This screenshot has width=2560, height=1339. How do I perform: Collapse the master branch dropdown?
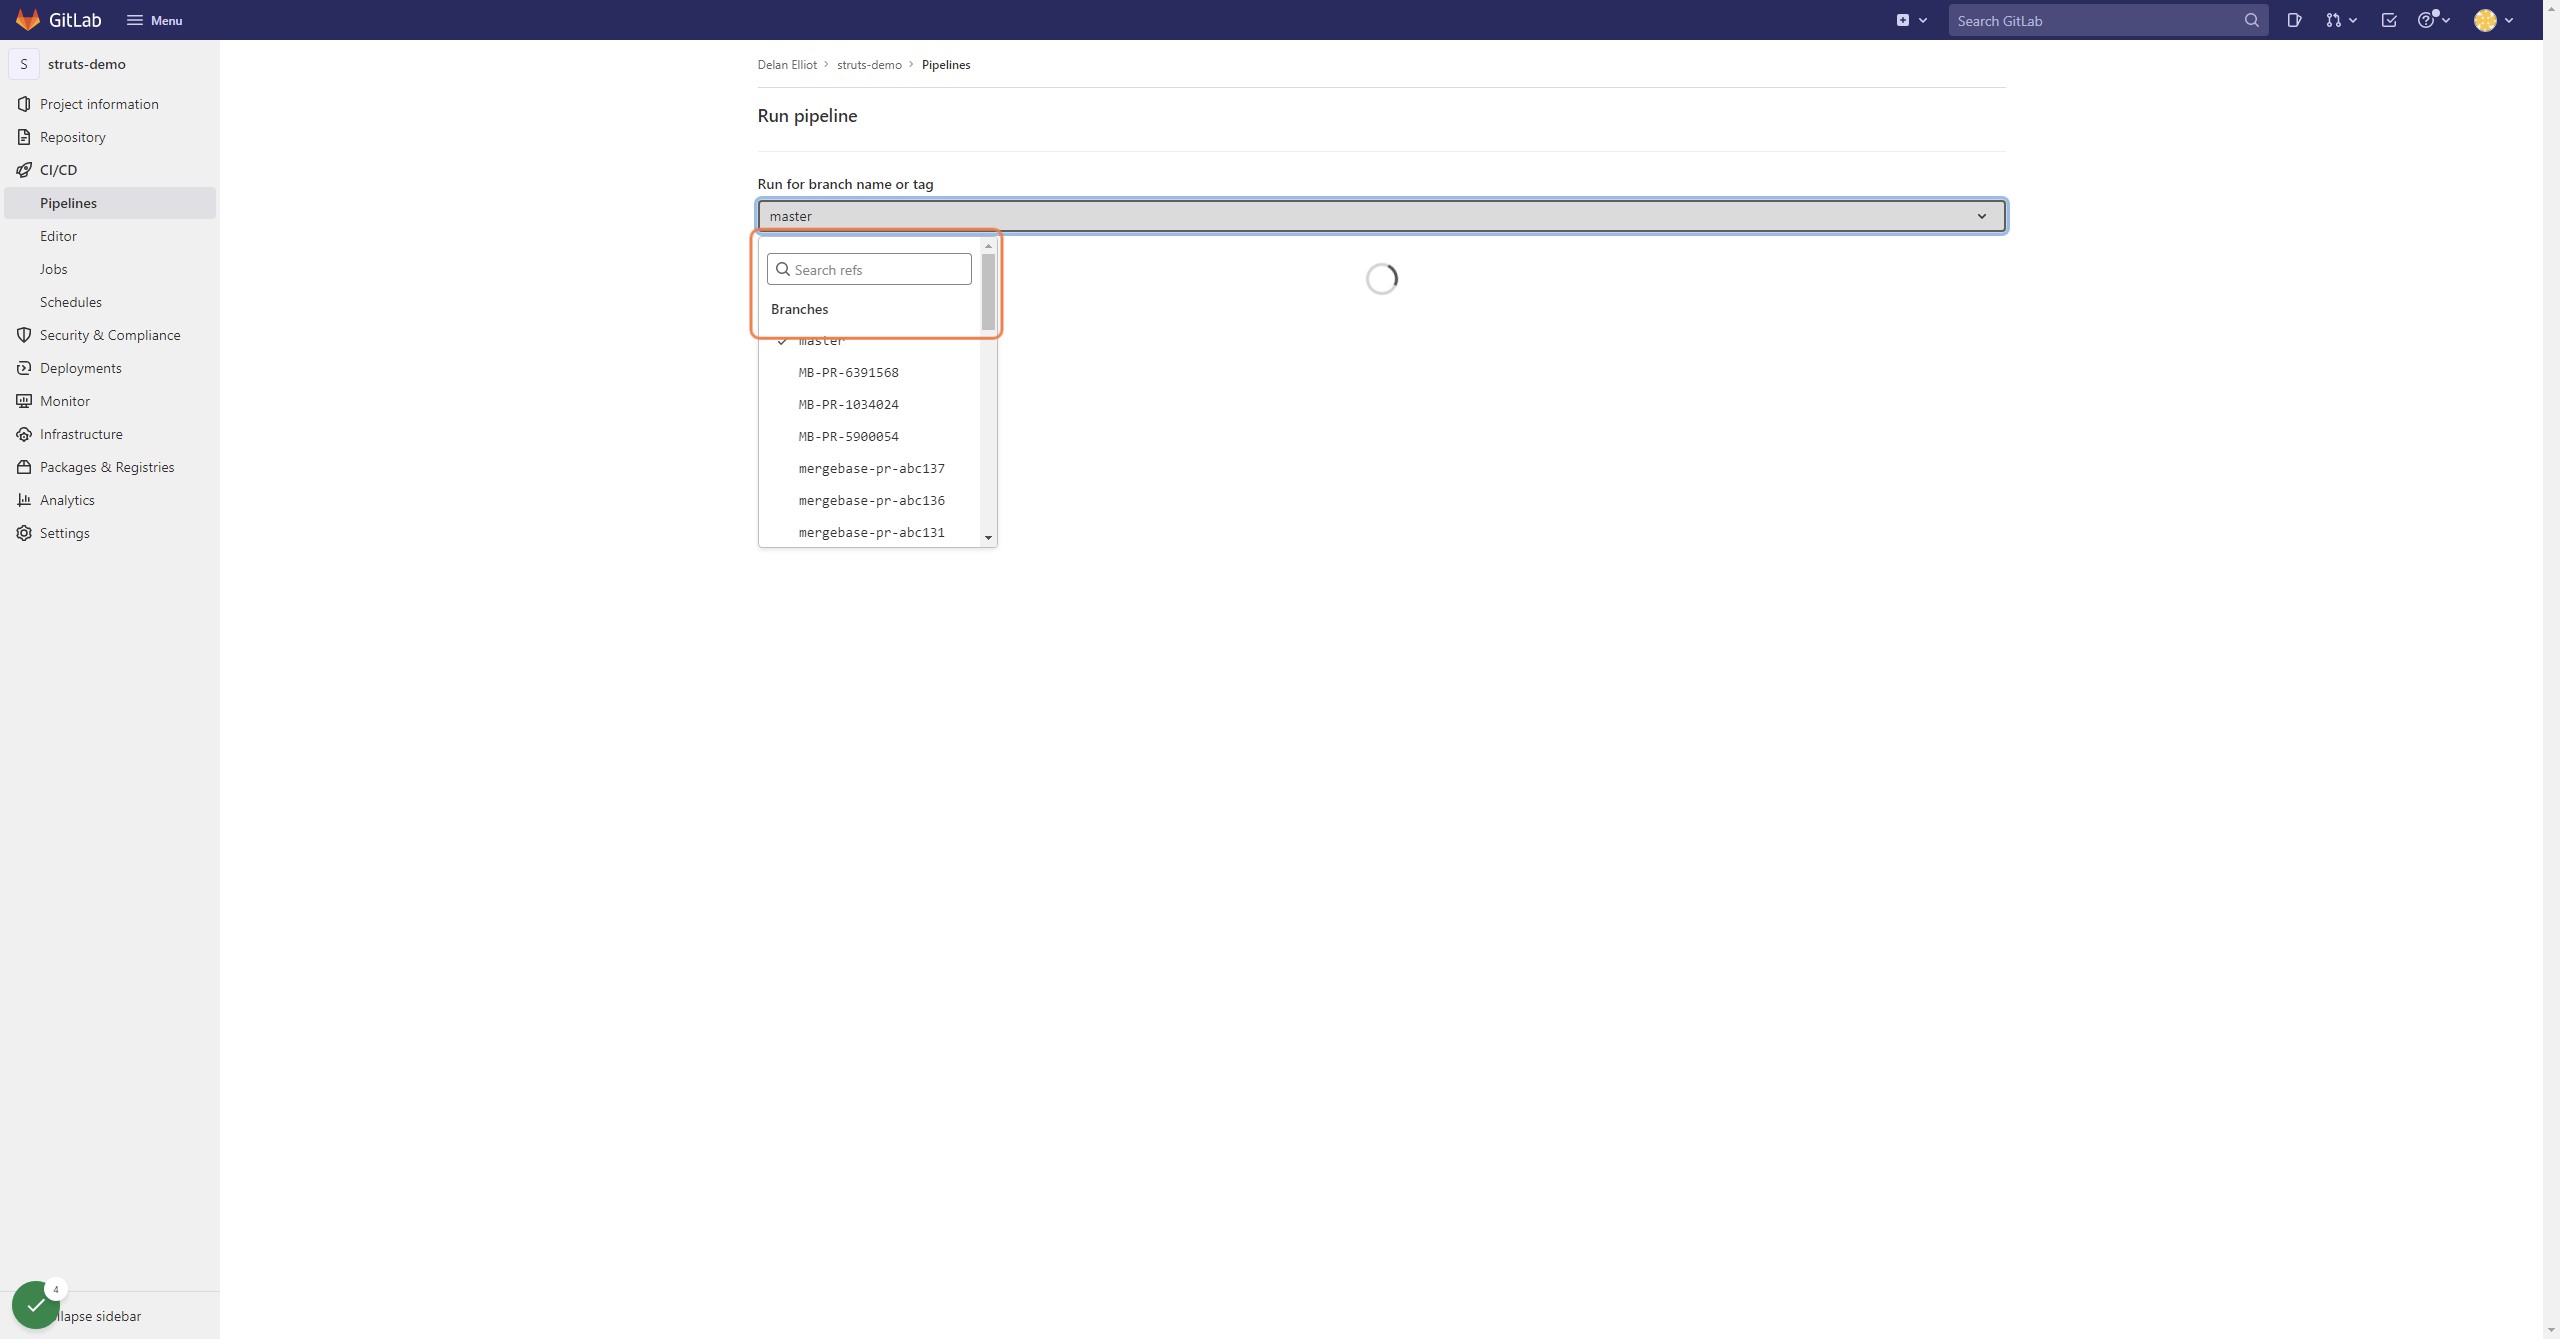point(1381,216)
